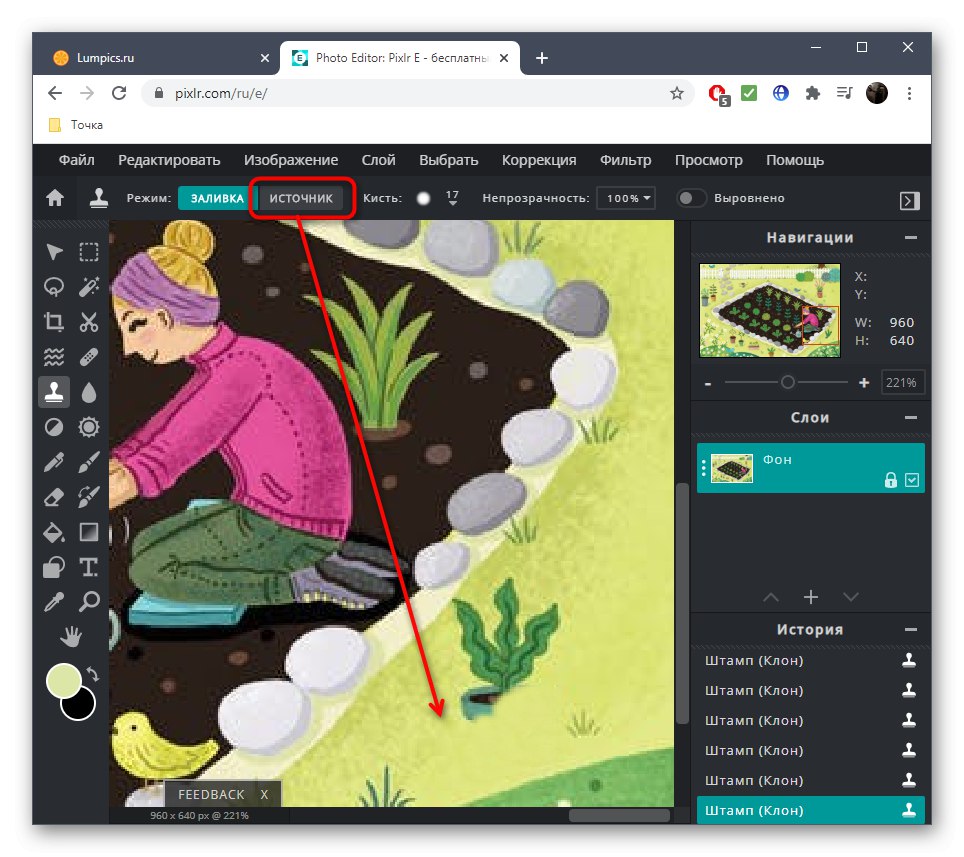Pick the Fill bucket tool
The width and height of the screenshot is (964, 857).
point(54,532)
